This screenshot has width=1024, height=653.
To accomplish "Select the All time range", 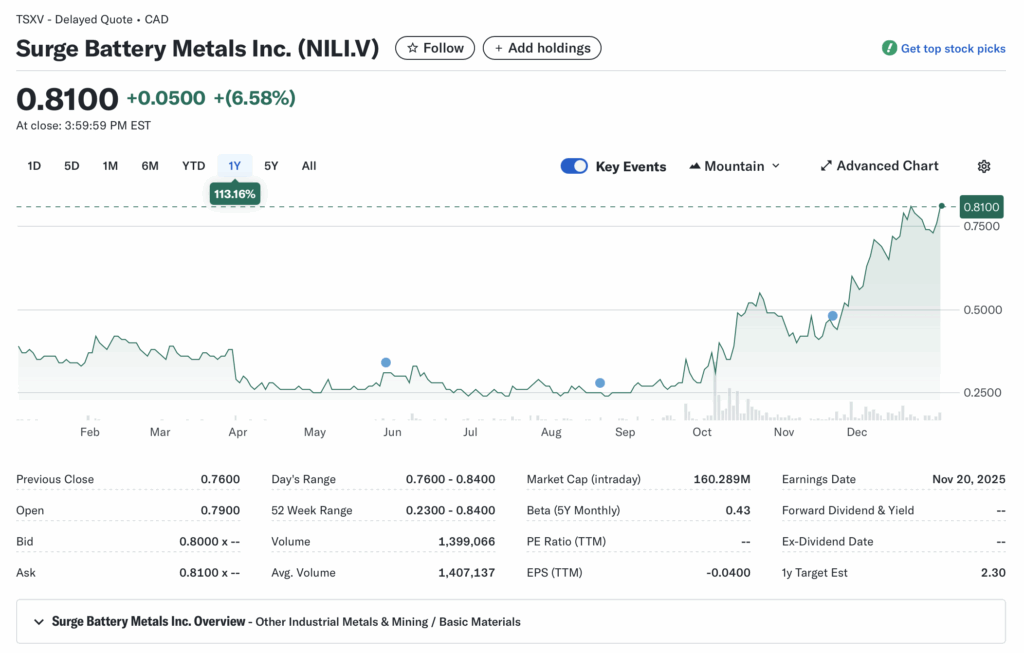I will [x=309, y=166].
